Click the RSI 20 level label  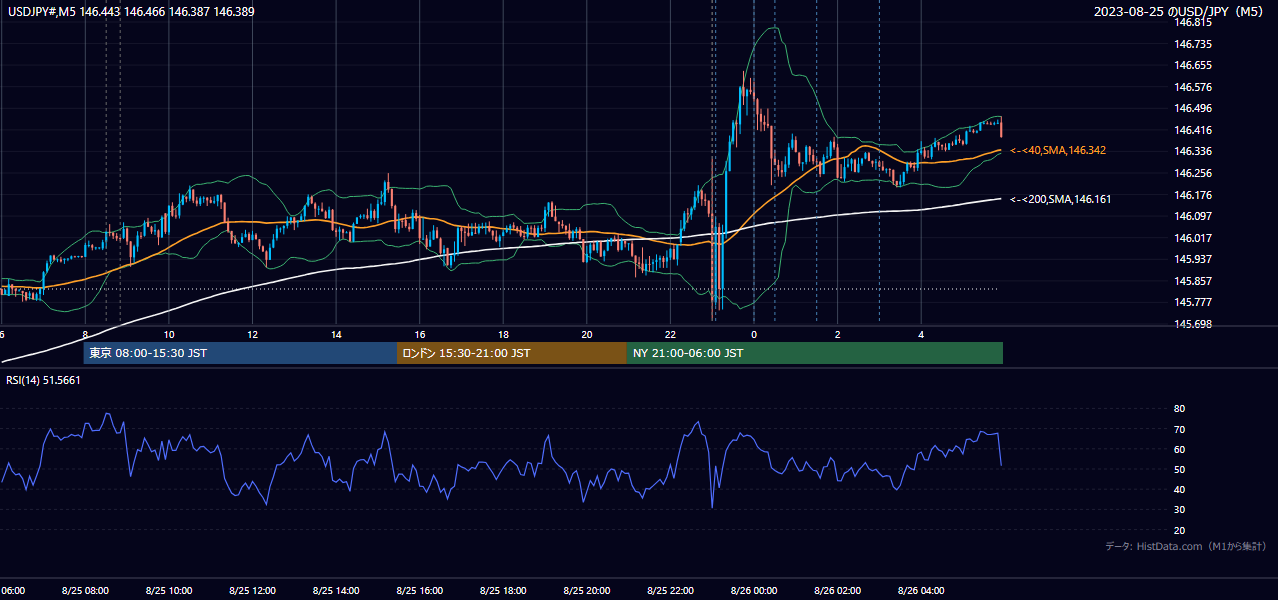click(1179, 530)
